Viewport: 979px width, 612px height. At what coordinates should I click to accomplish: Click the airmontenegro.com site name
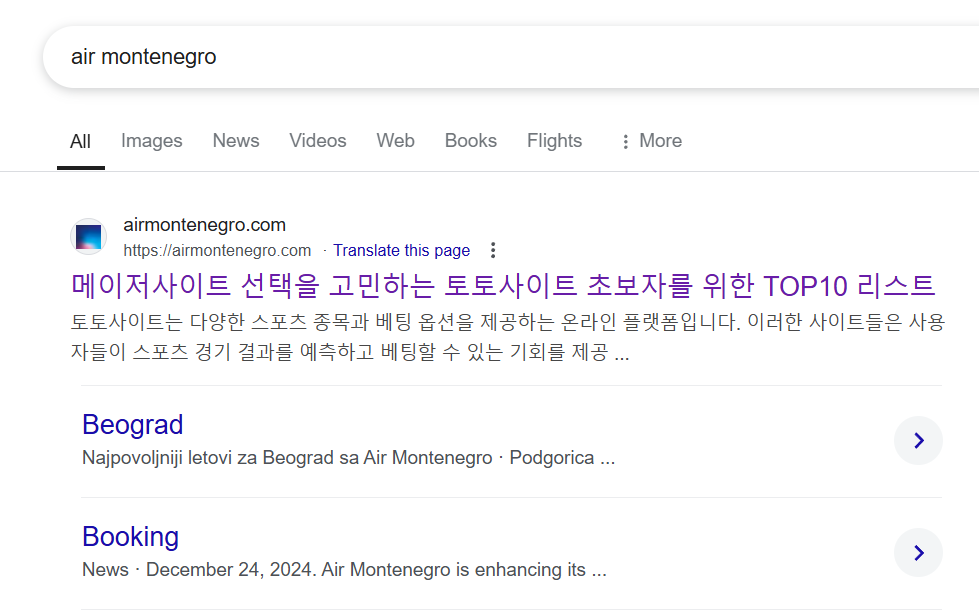[205, 225]
